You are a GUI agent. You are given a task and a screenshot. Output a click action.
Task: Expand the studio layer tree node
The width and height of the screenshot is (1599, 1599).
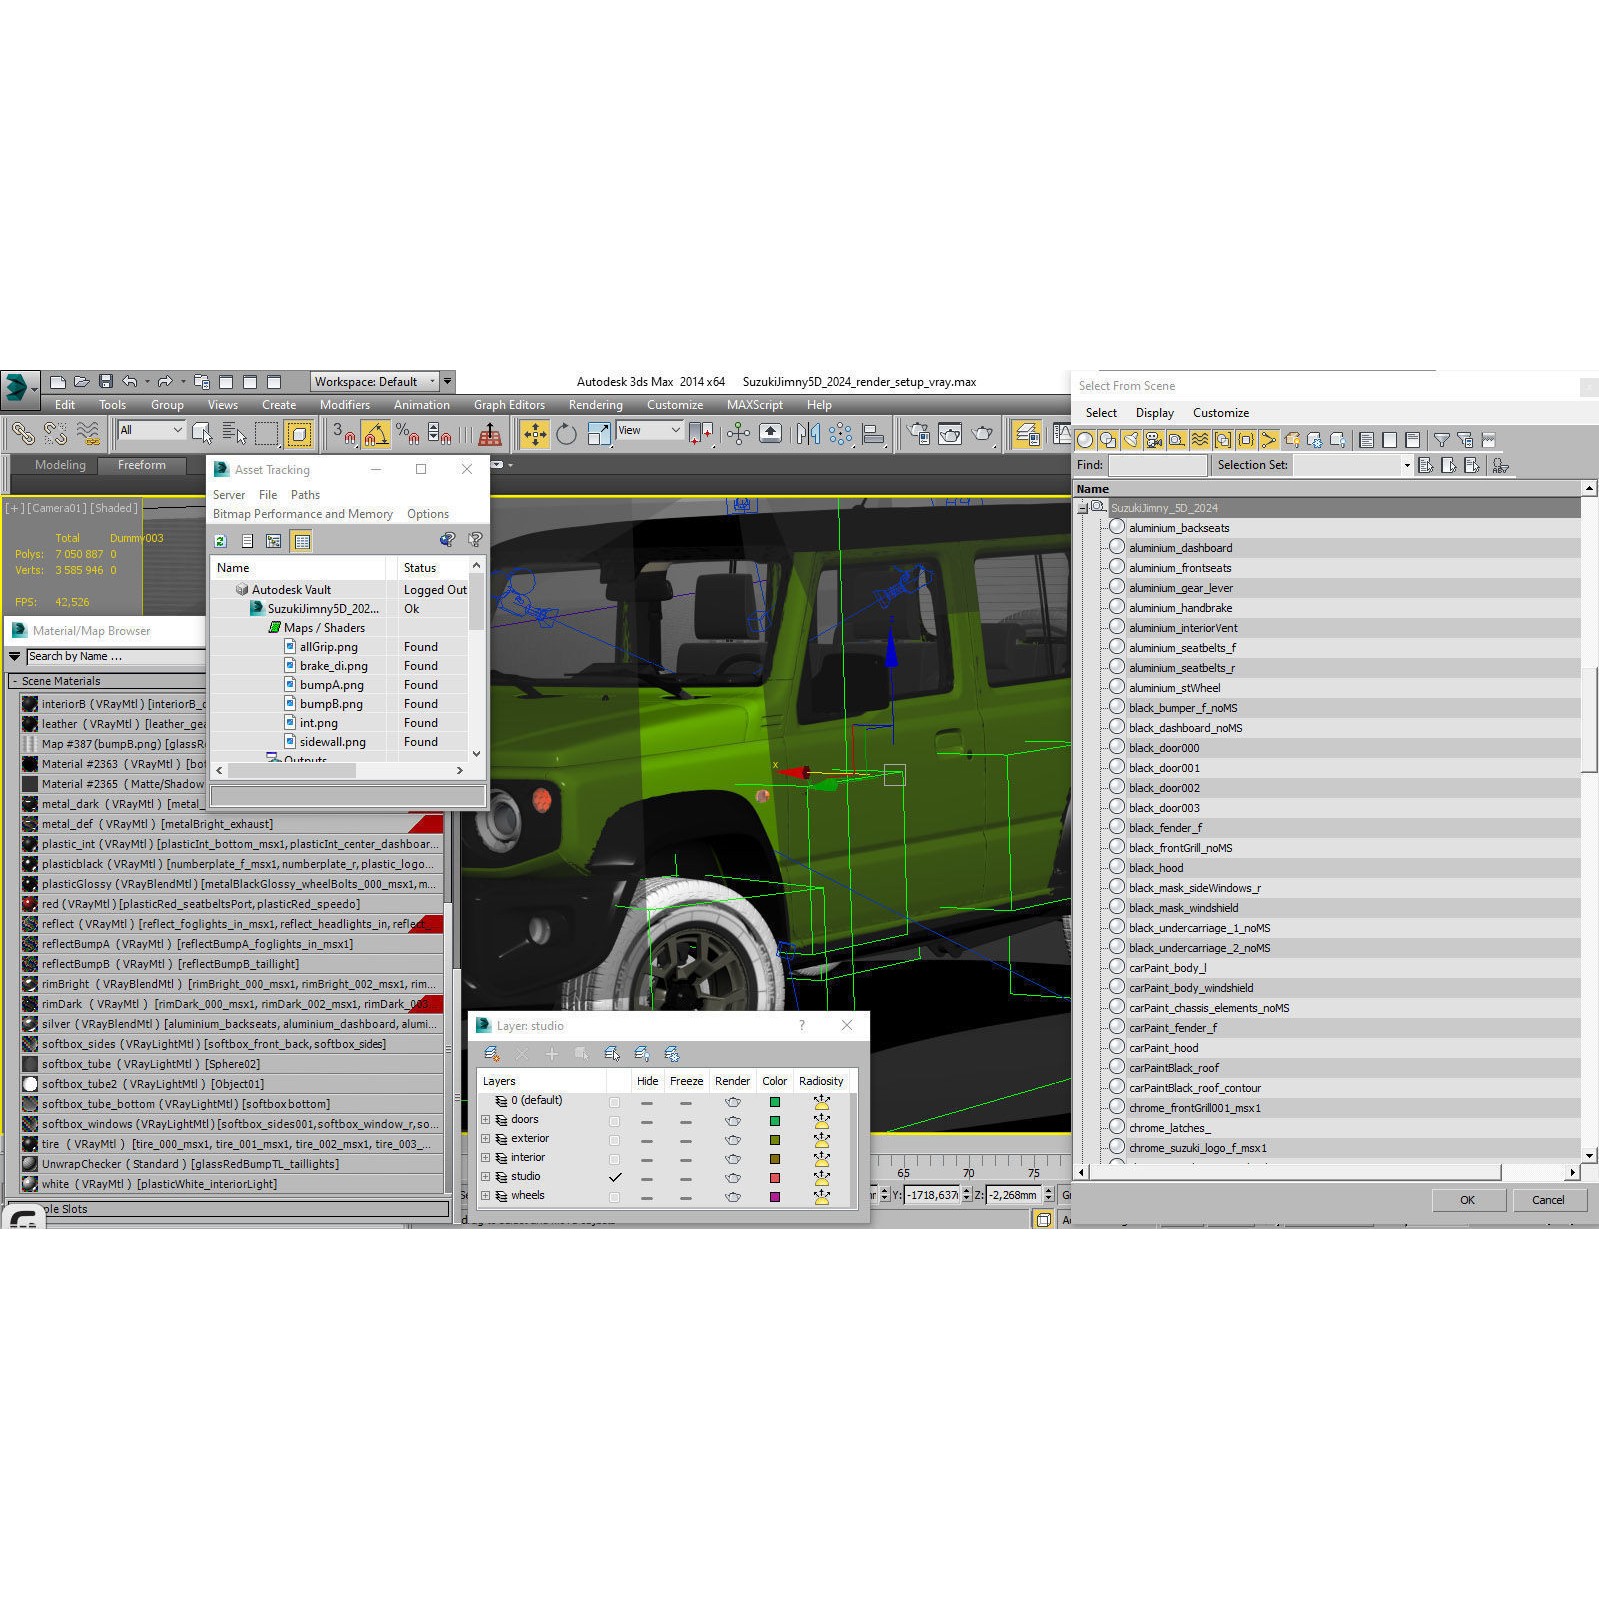click(486, 1177)
